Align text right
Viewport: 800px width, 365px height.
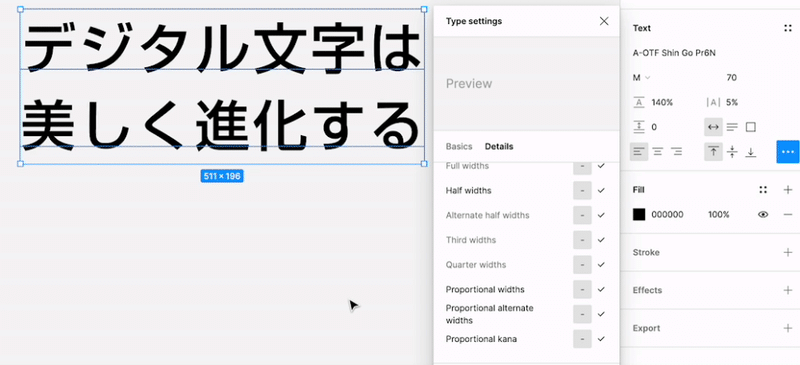coord(677,152)
